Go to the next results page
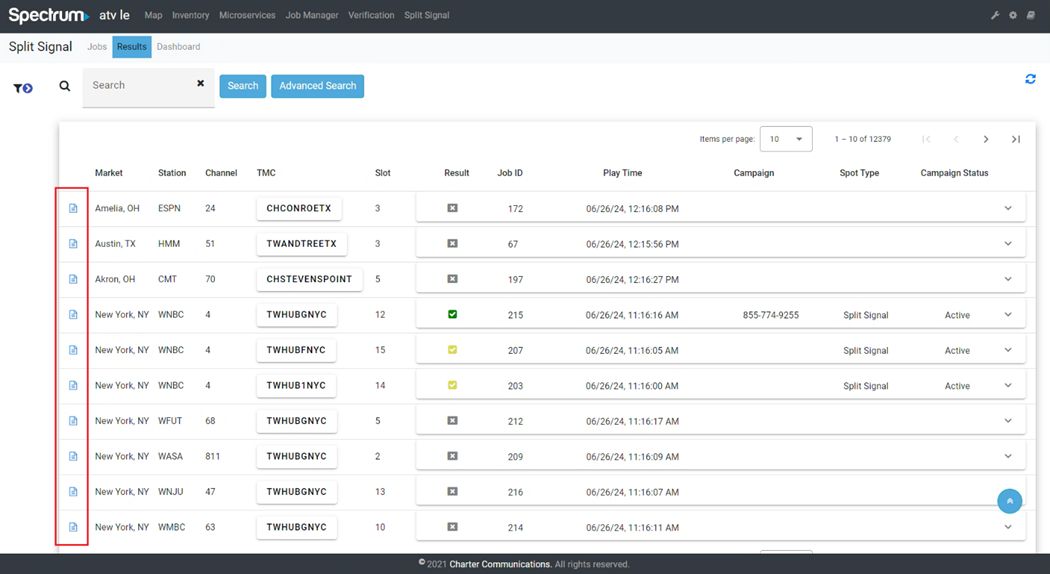Viewport: 1050px width, 574px height. click(x=986, y=139)
